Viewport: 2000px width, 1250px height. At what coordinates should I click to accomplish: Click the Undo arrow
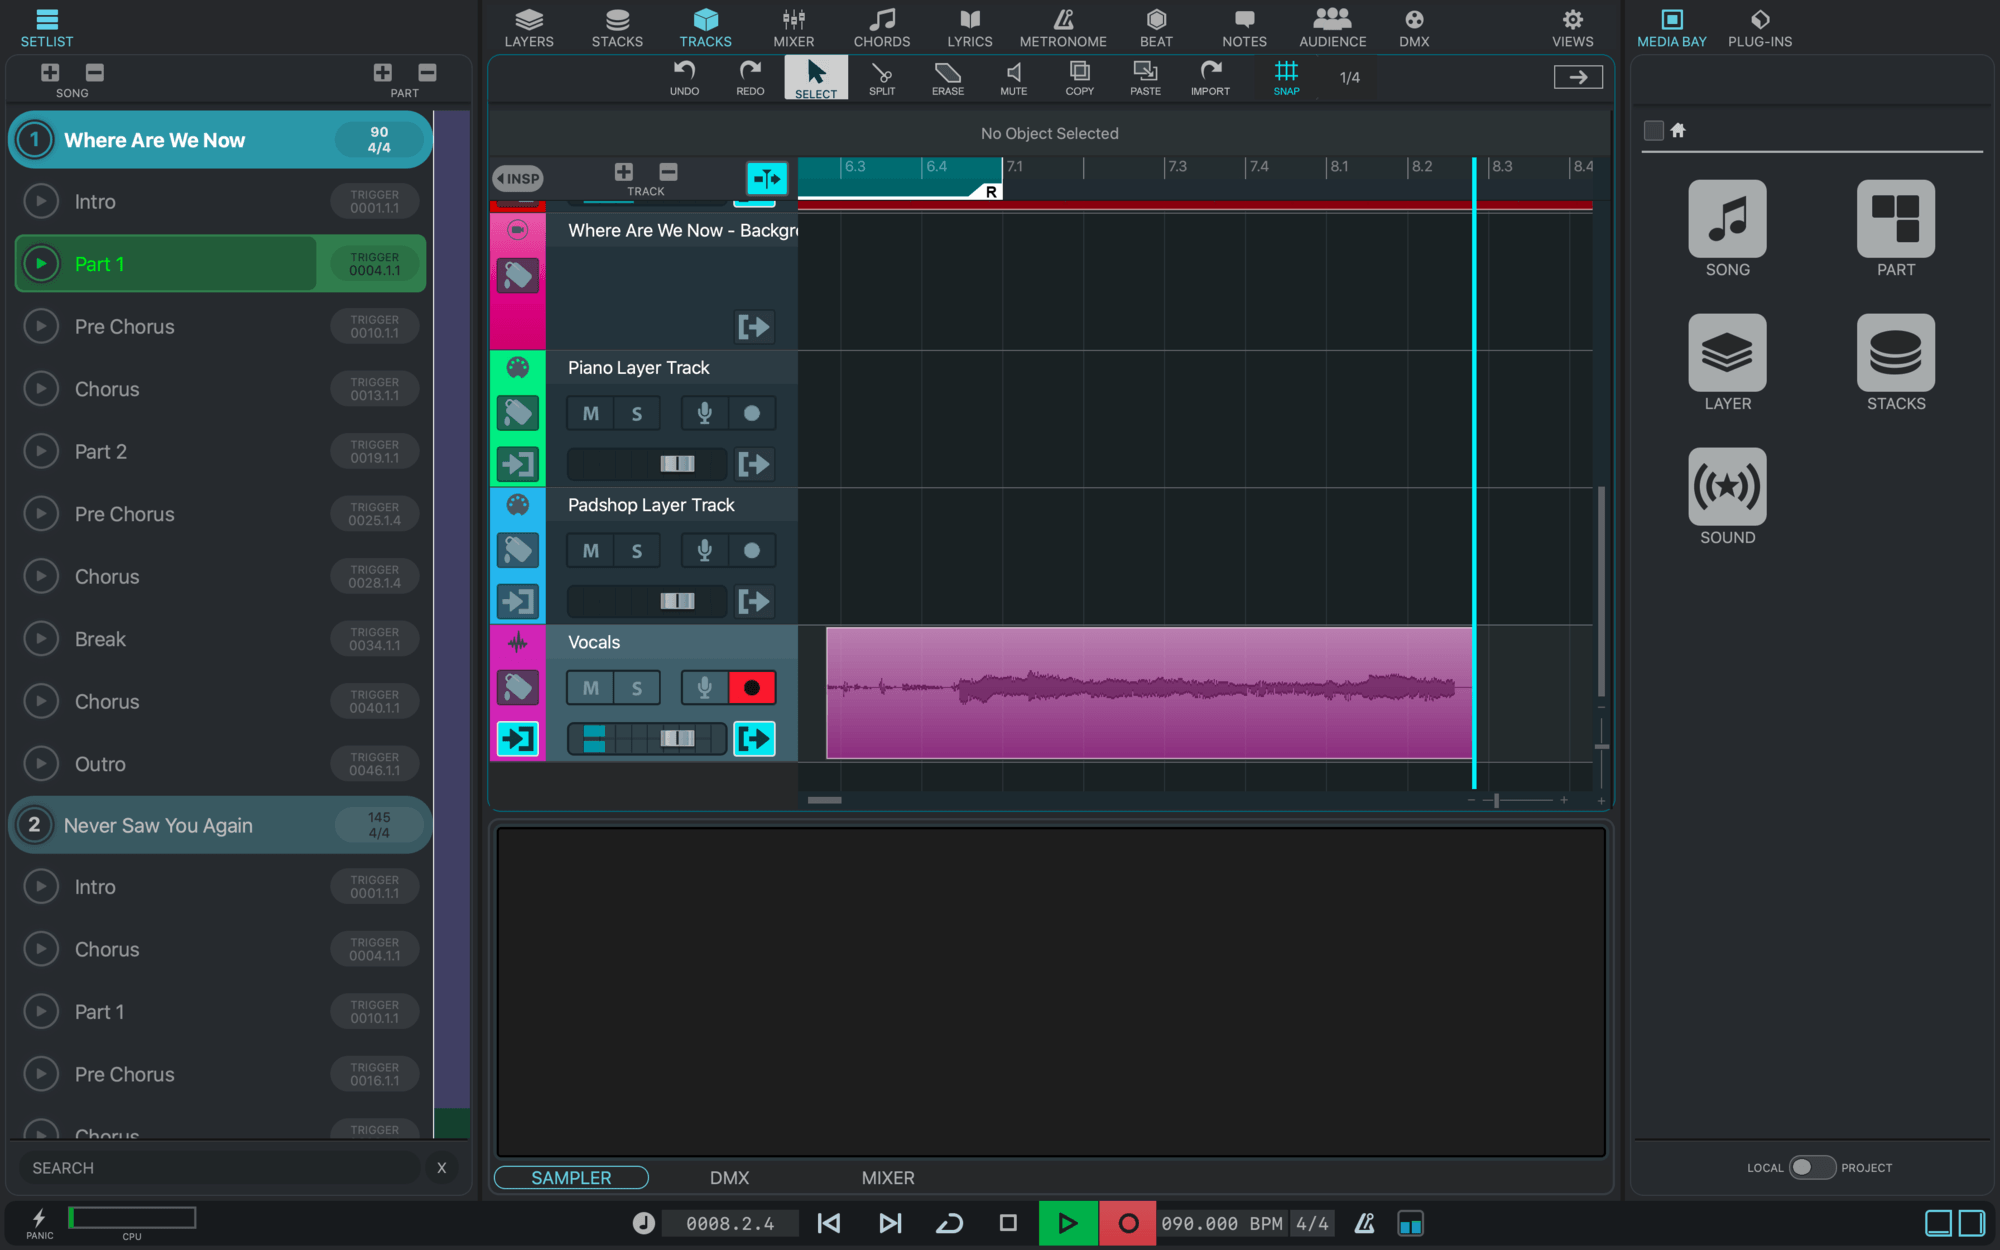click(x=684, y=77)
